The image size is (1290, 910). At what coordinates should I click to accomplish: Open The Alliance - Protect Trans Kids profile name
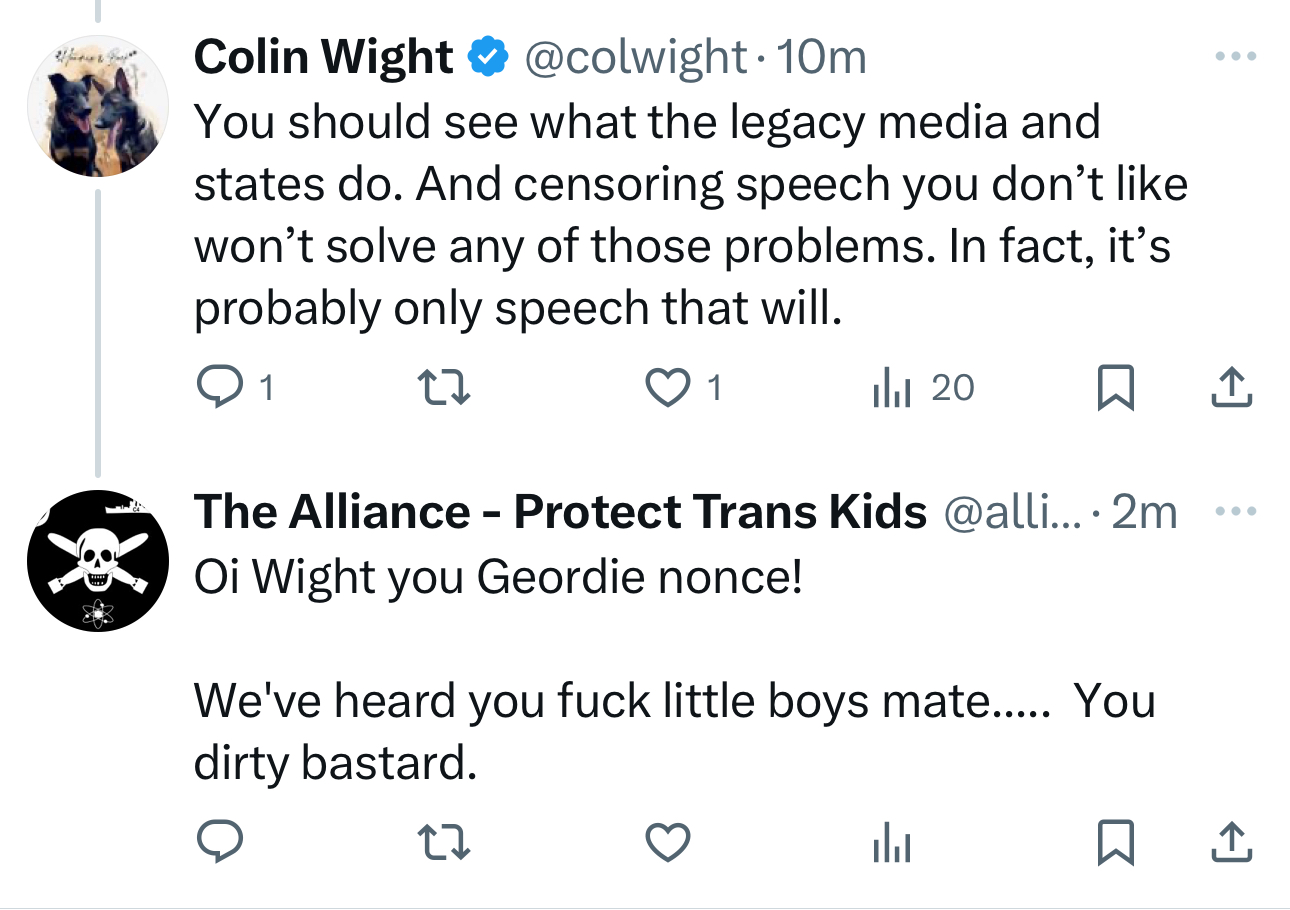pos(560,513)
